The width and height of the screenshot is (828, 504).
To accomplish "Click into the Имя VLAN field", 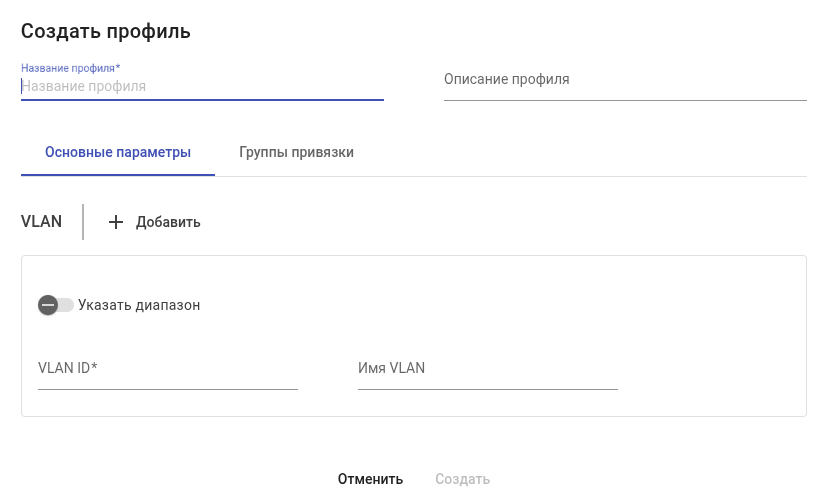I will click(487, 369).
